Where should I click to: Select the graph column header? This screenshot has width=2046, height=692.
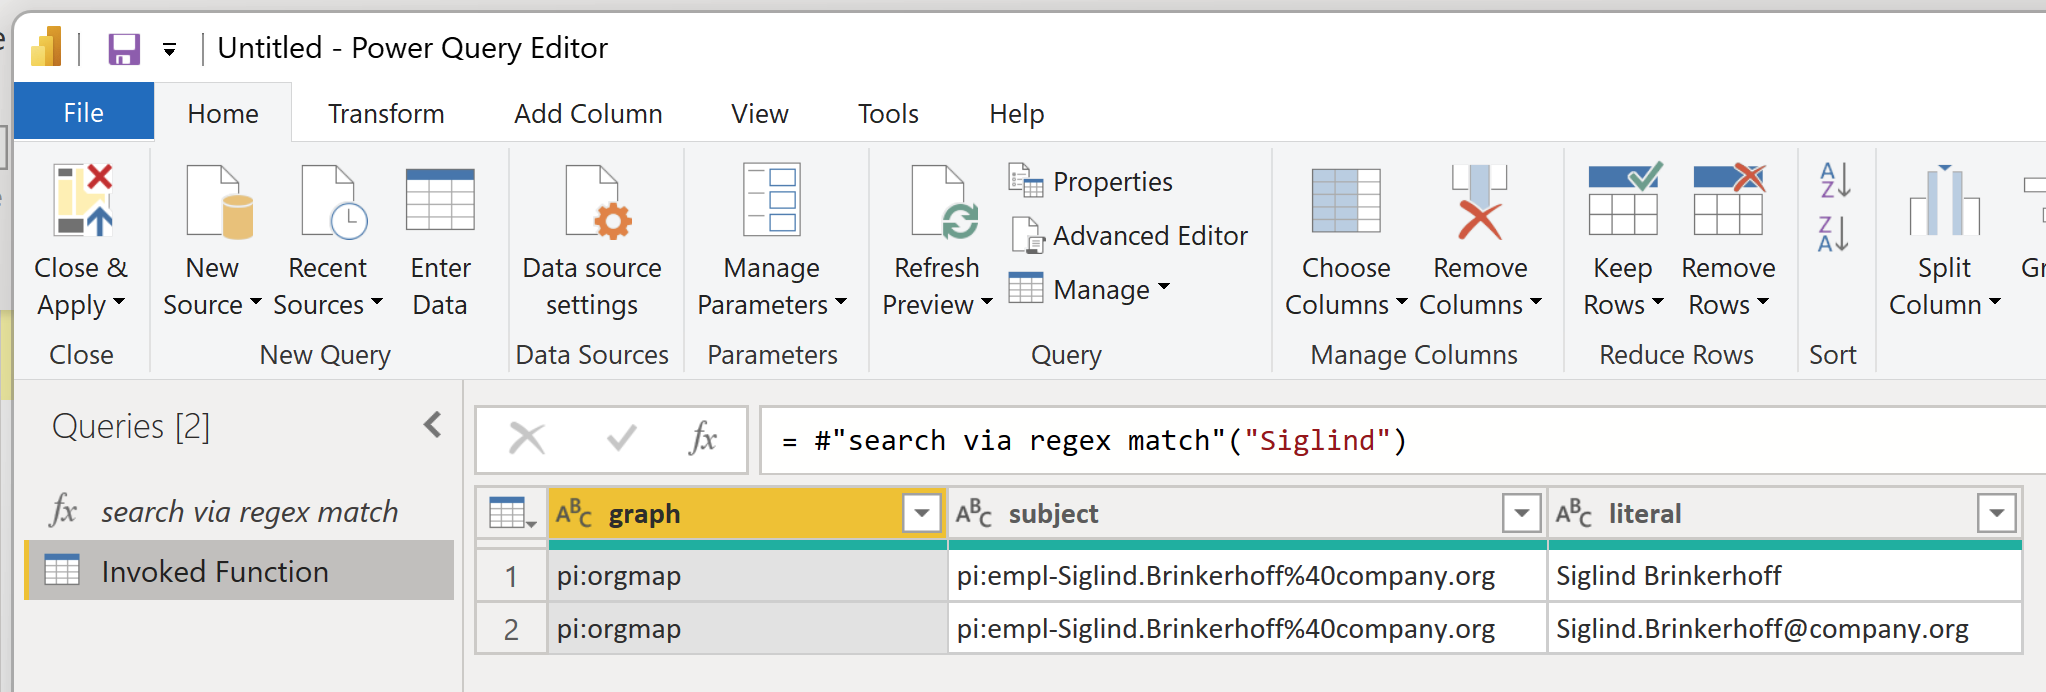pyautogui.click(x=747, y=514)
